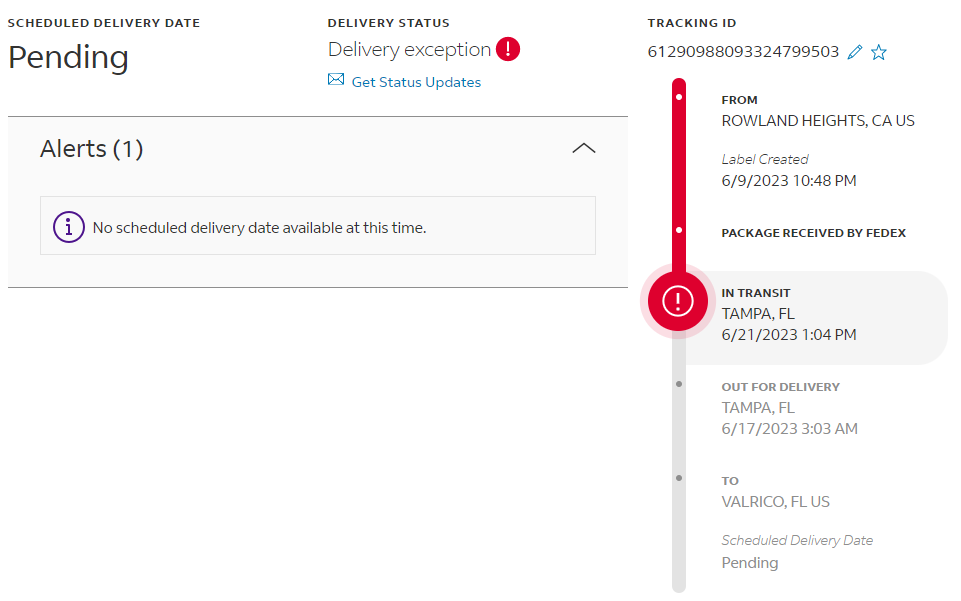The width and height of the screenshot is (961, 601).
Task: Click the tracking ID number
Action: tap(743, 52)
